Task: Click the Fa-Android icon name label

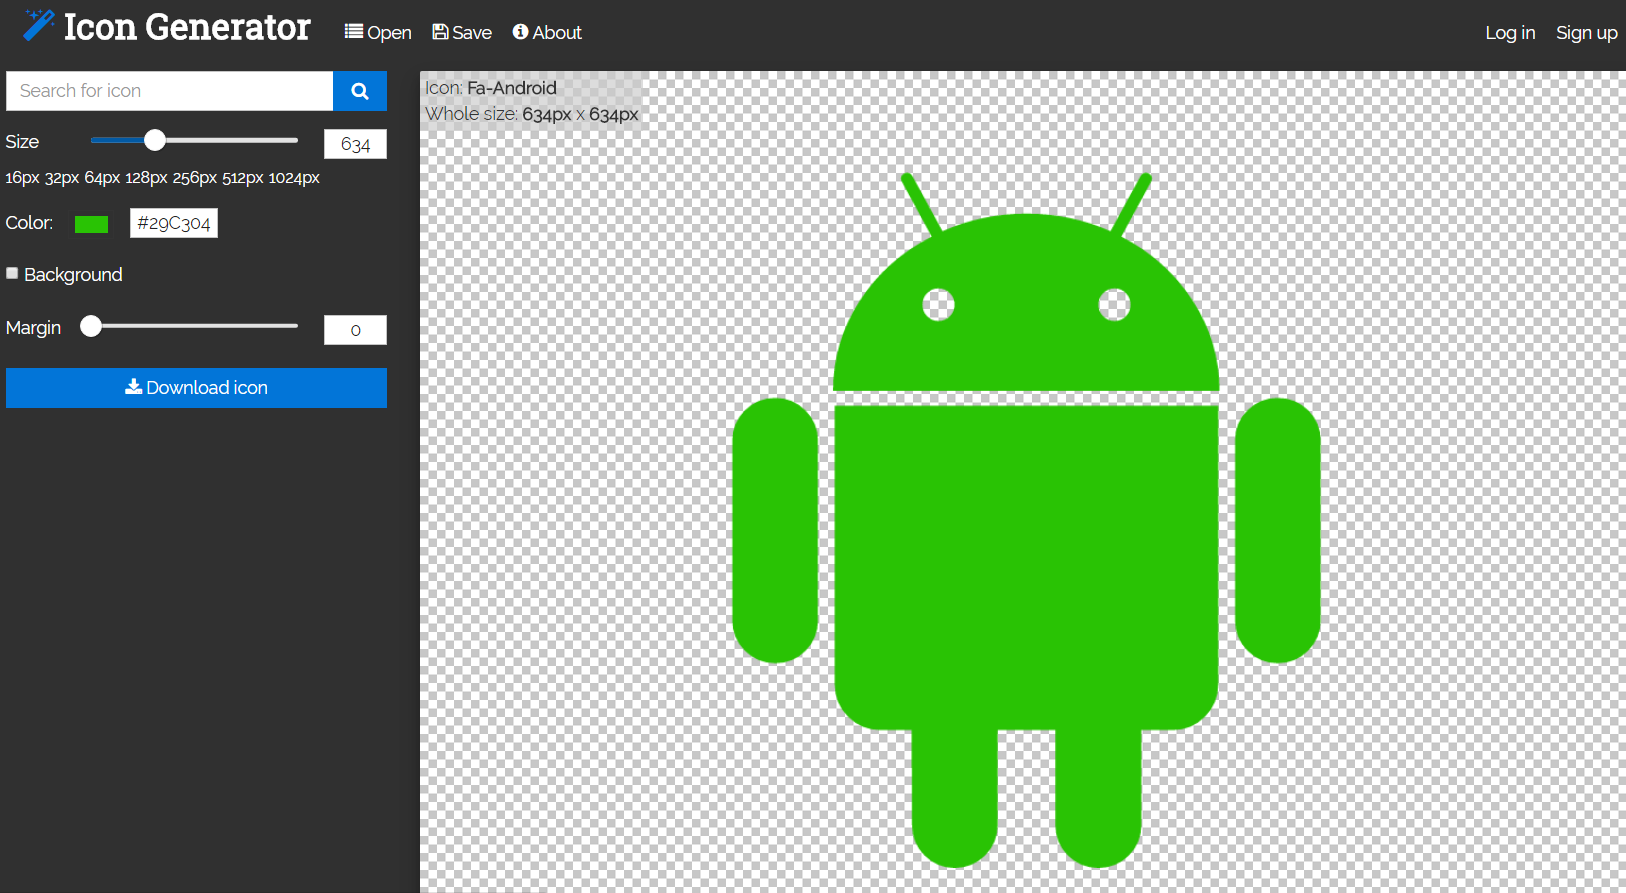Action: coord(512,88)
